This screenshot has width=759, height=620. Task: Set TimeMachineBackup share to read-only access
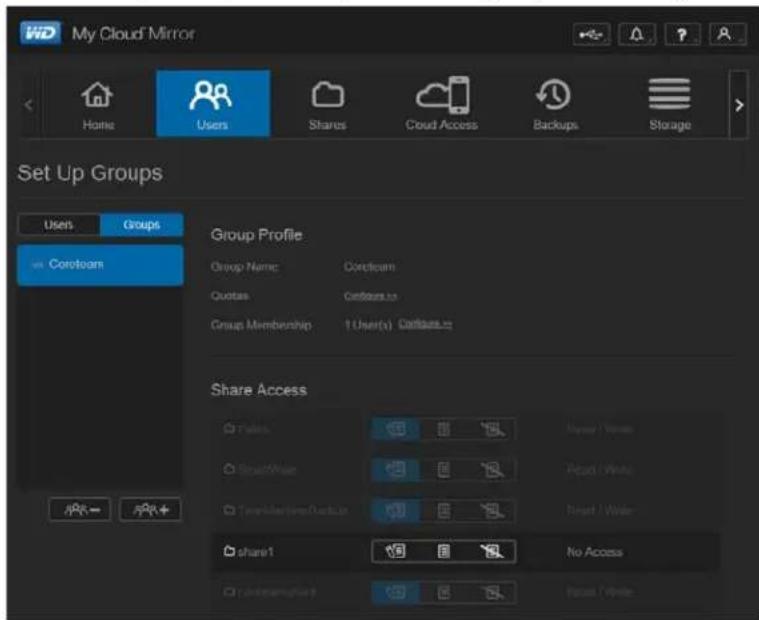443,510
